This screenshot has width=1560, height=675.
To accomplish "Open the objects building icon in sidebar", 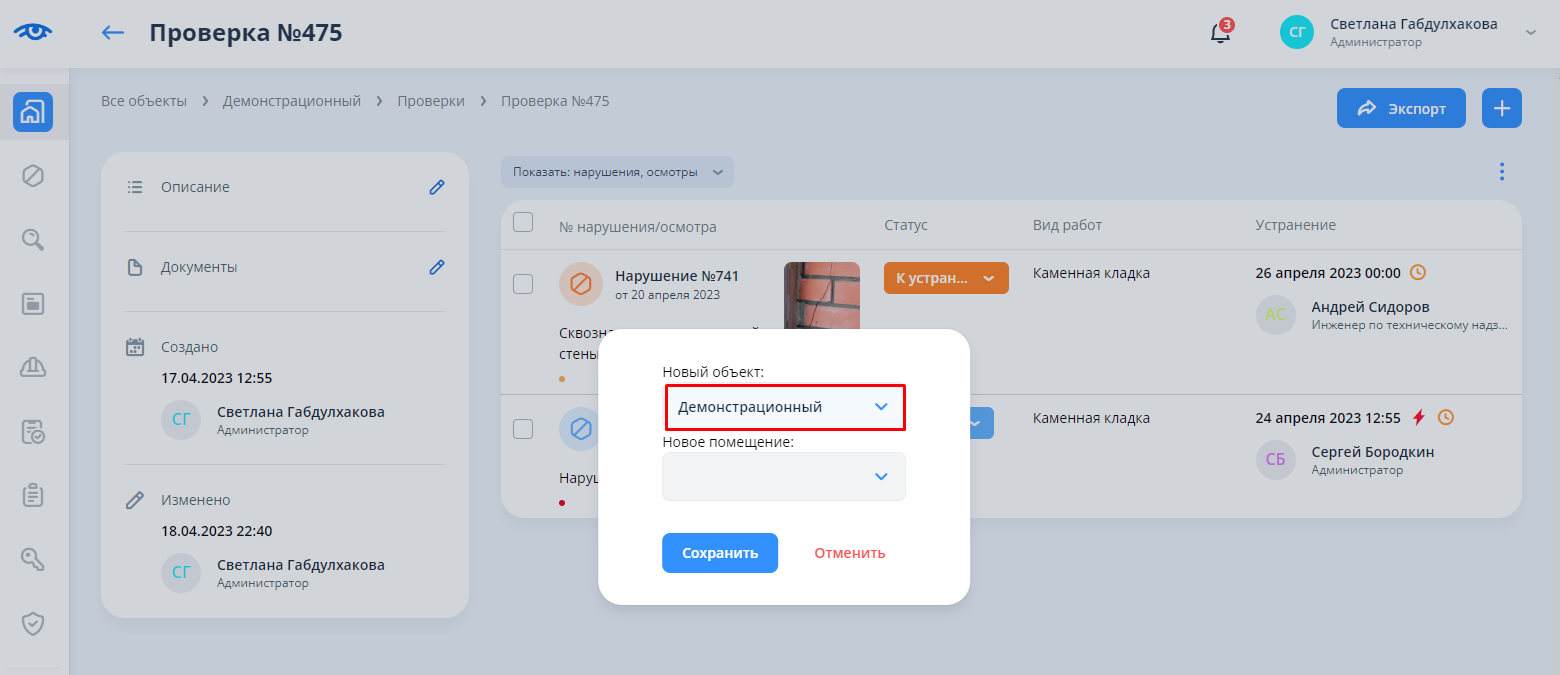I will tap(33, 112).
